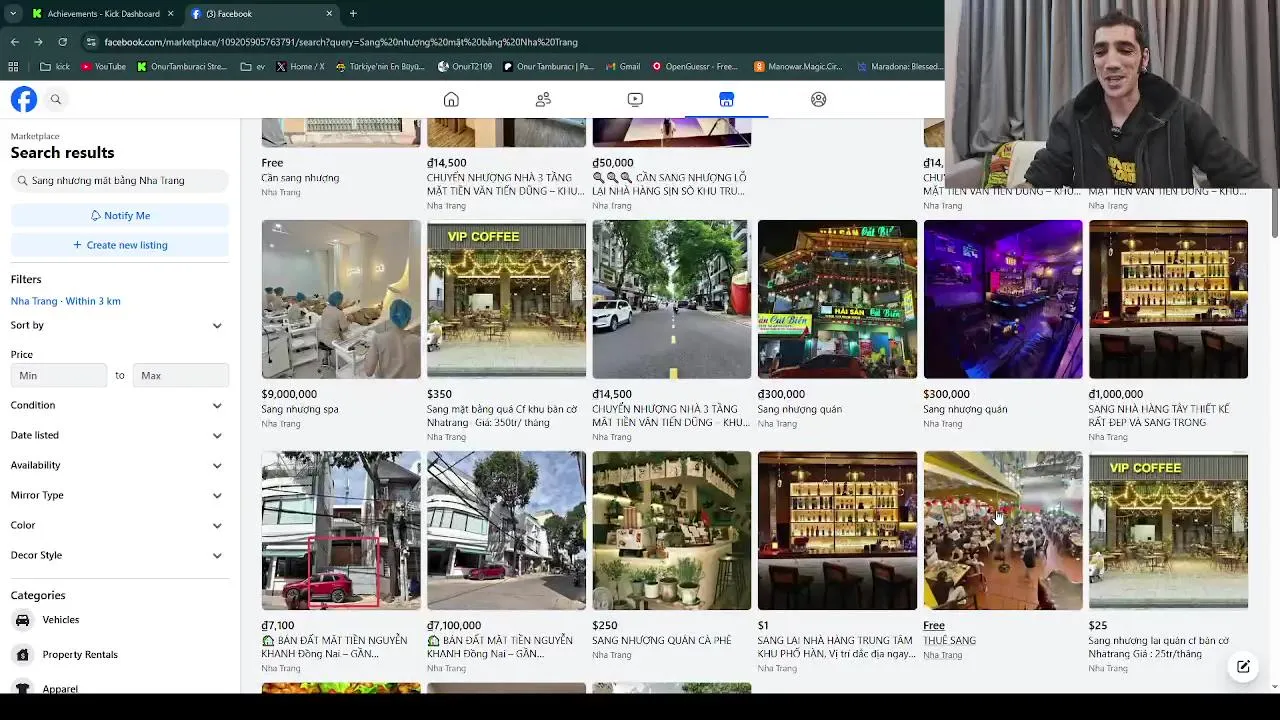Close the Facebook browser tab
The image size is (1280, 720).
coord(329,14)
